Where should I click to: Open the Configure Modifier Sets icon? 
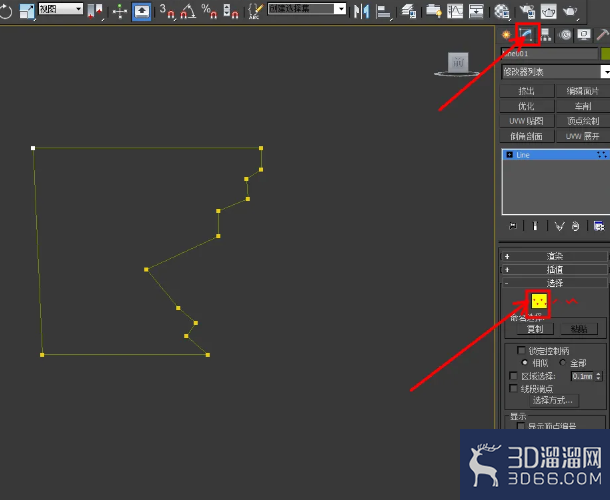tap(599, 226)
